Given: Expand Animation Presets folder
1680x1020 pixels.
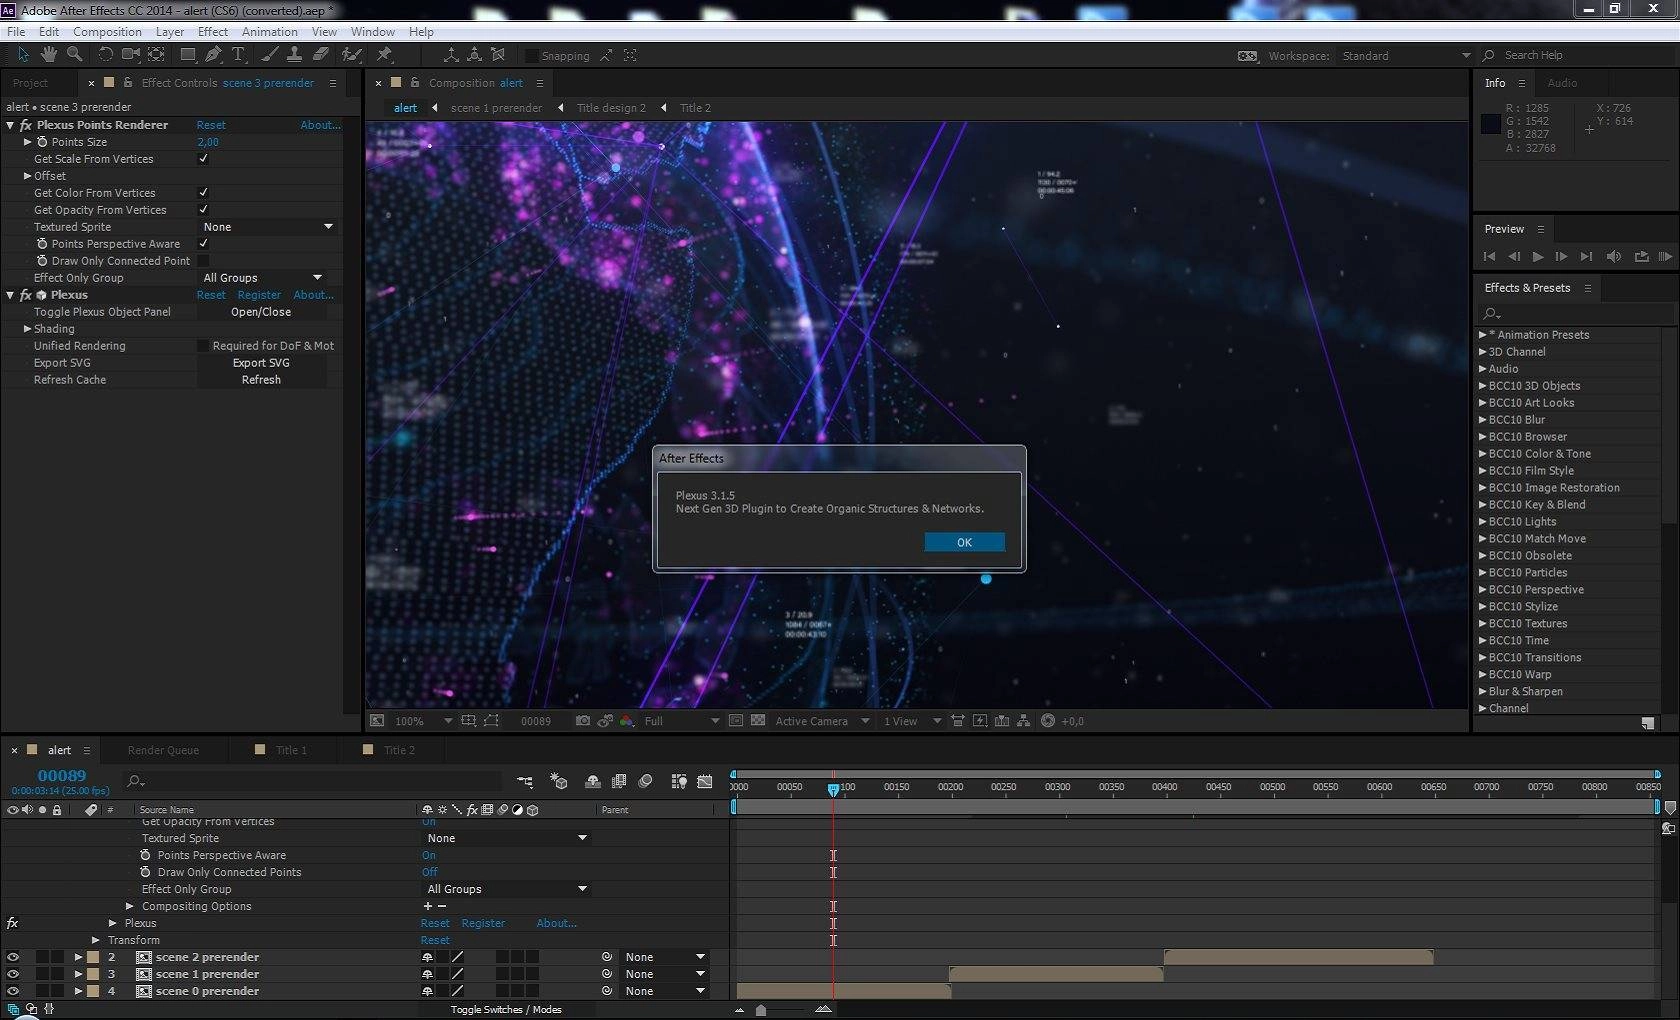Looking at the screenshot, I should 1483,335.
